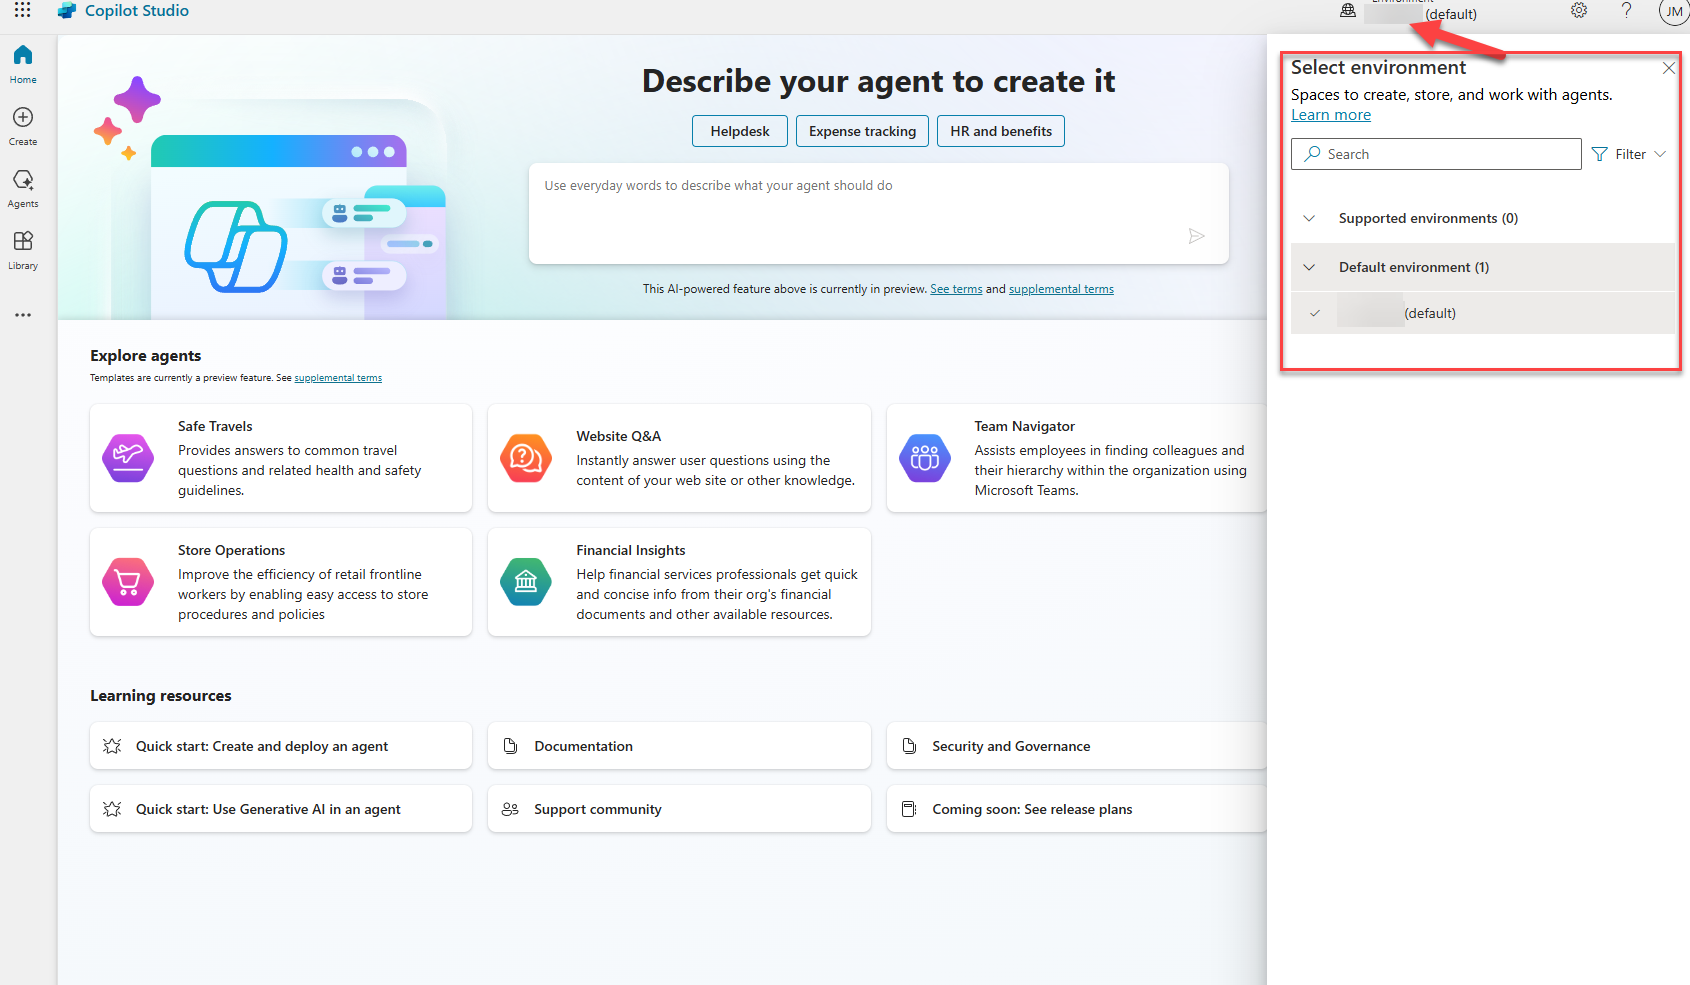Click the Copilot Studio logo icon
The image size is (1690, 985).
(x=67, y=11)
